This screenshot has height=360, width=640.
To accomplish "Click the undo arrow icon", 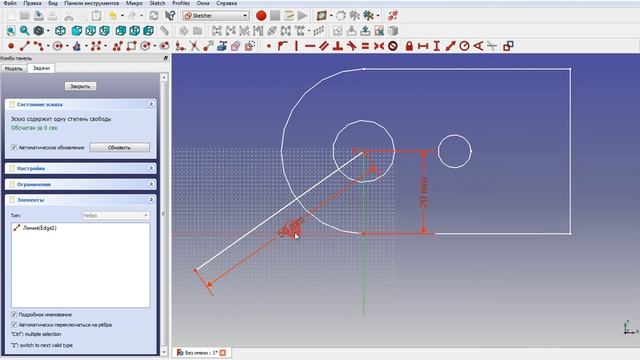I will [x=113, y=16].
